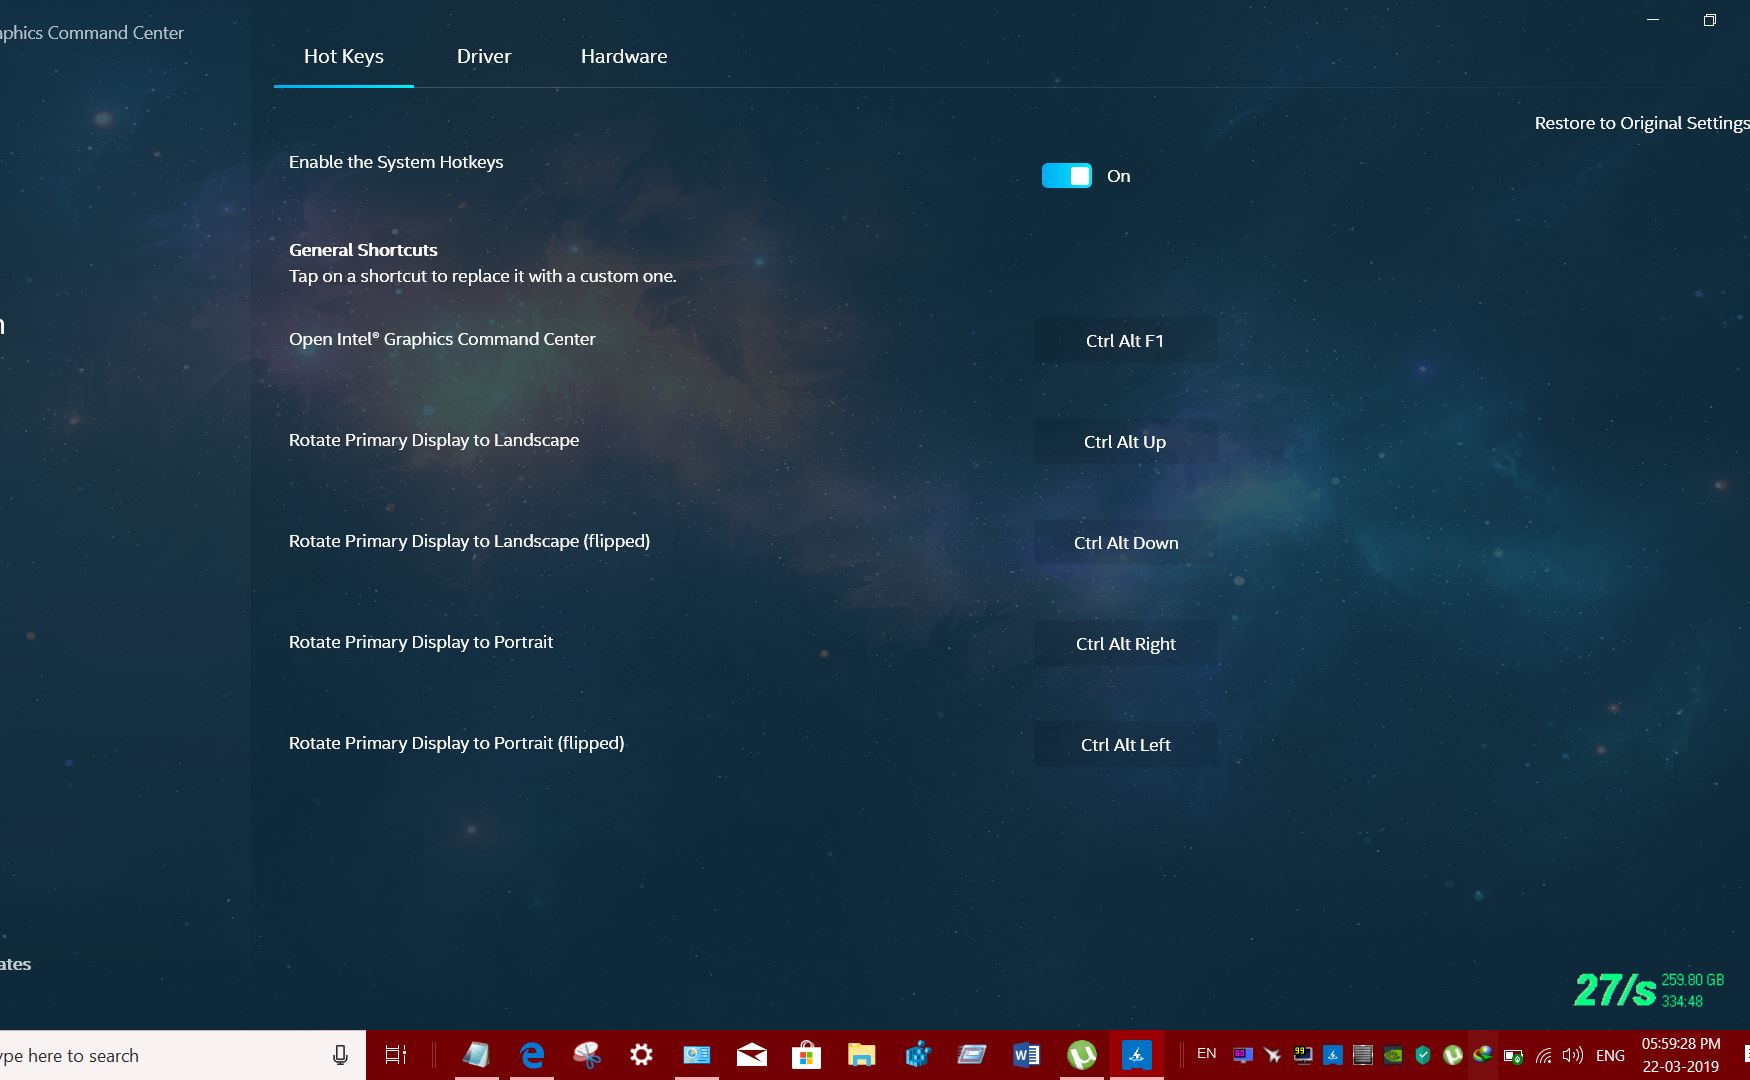The image size is (1750, 1080).
Task: Click the "Rotate Primary Display to Portrait (flipped)" label
Action: tap(457, 743)
